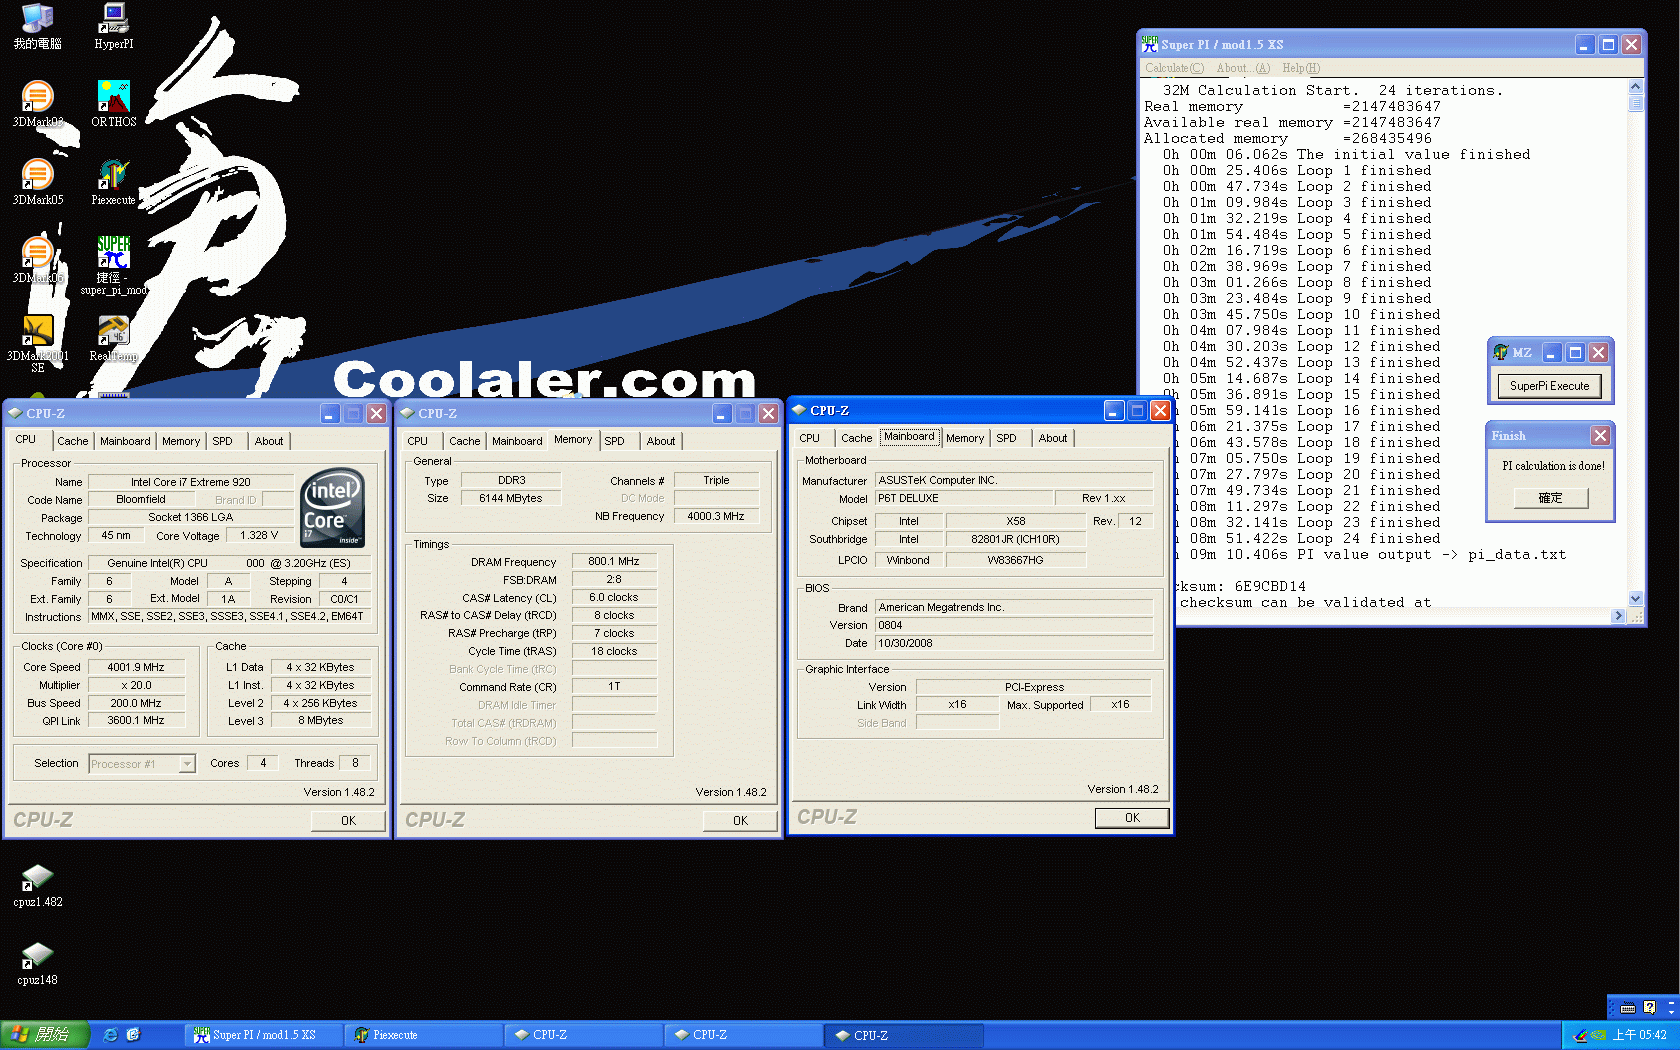
Task: Open the About menu in Super PI
Action: coord(1243,68)
